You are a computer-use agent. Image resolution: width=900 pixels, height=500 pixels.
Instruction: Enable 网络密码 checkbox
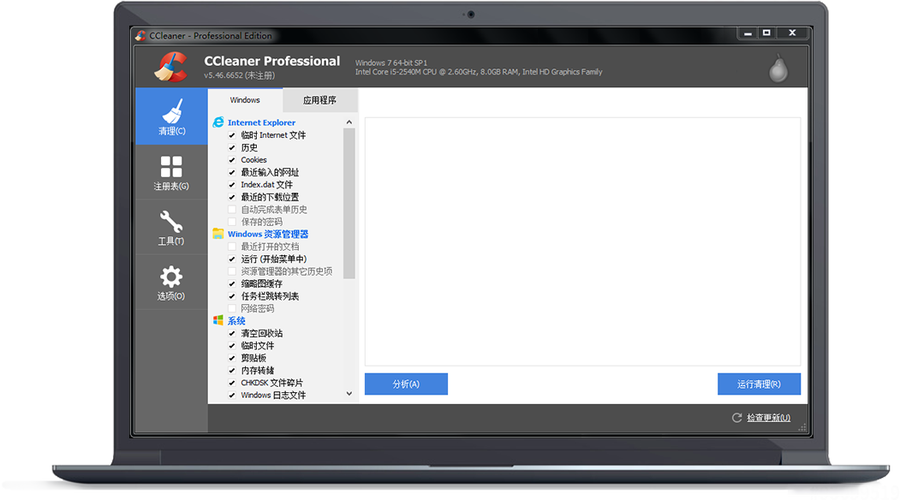[x=232, y=308]
